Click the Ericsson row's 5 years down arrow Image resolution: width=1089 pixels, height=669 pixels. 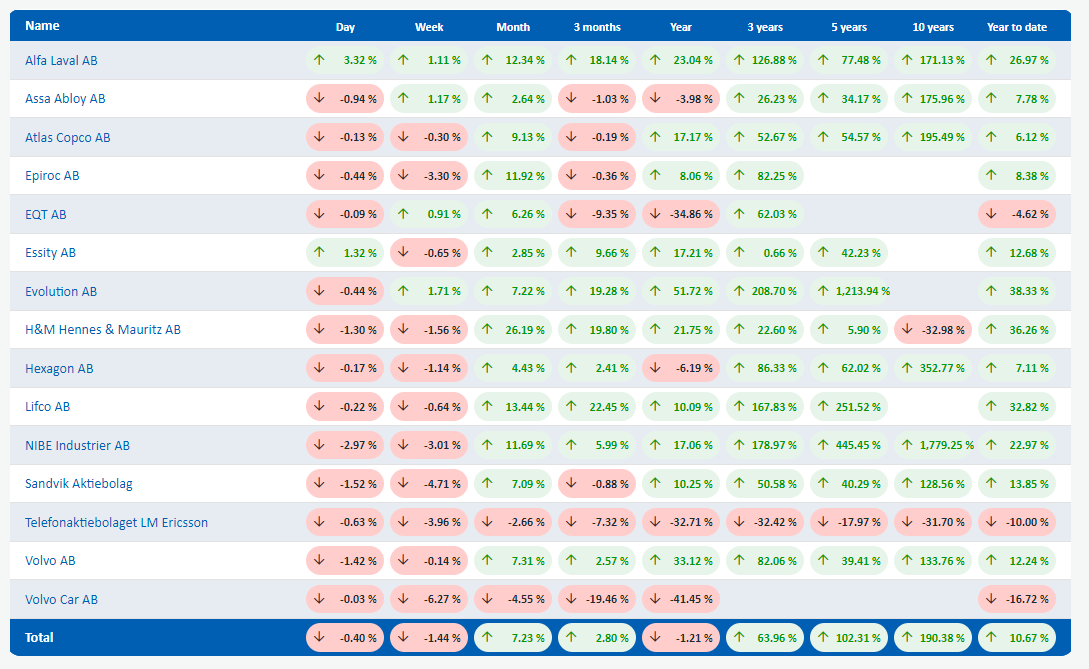tap(823, 522)
